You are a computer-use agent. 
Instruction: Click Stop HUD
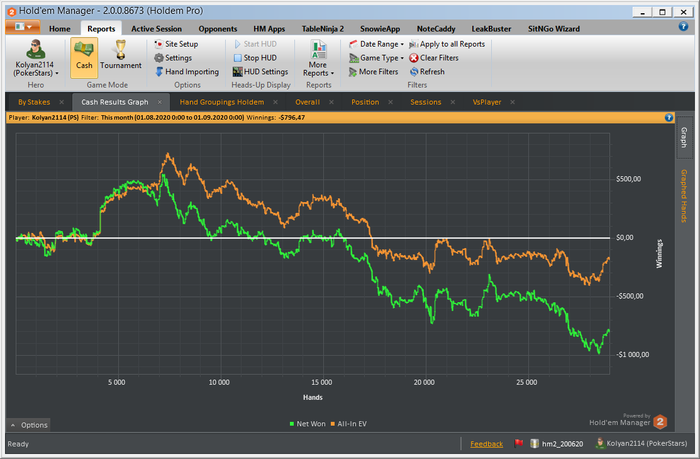coord(255,58)
